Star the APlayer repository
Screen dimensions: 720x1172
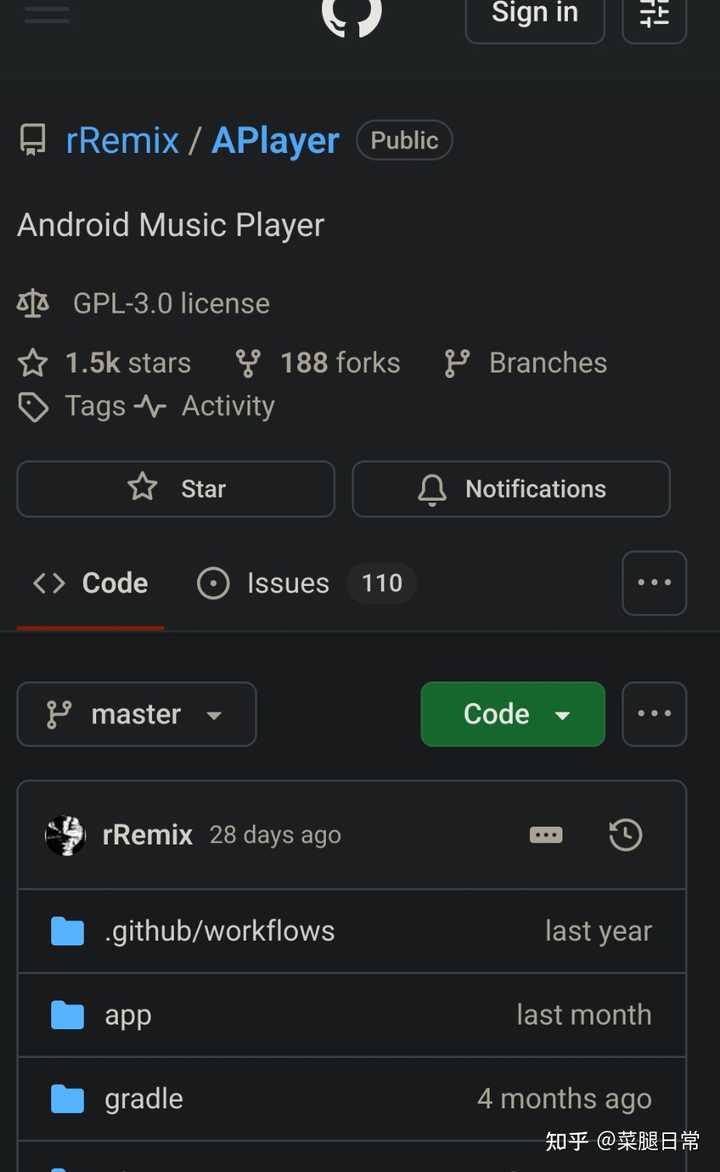coord(176,489)
